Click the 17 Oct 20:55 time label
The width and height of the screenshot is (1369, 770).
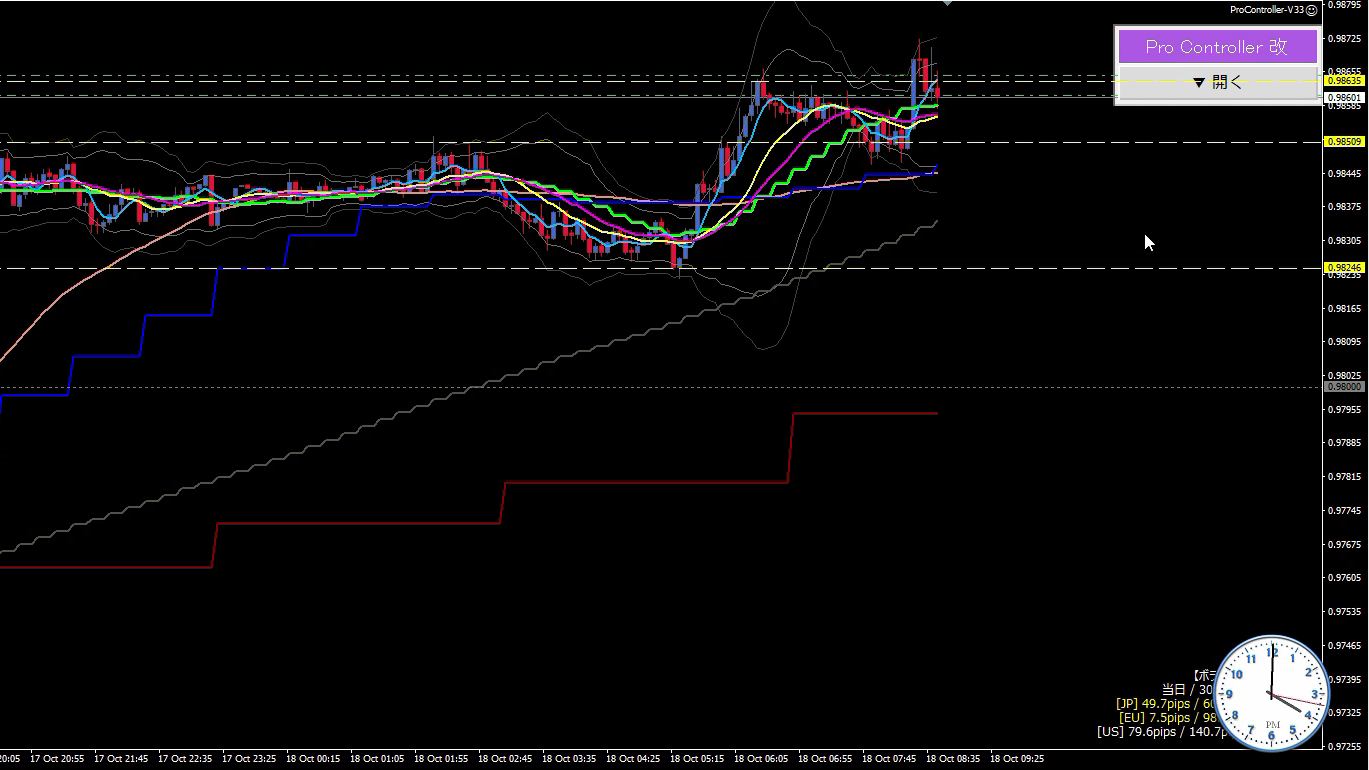point(57,759)
